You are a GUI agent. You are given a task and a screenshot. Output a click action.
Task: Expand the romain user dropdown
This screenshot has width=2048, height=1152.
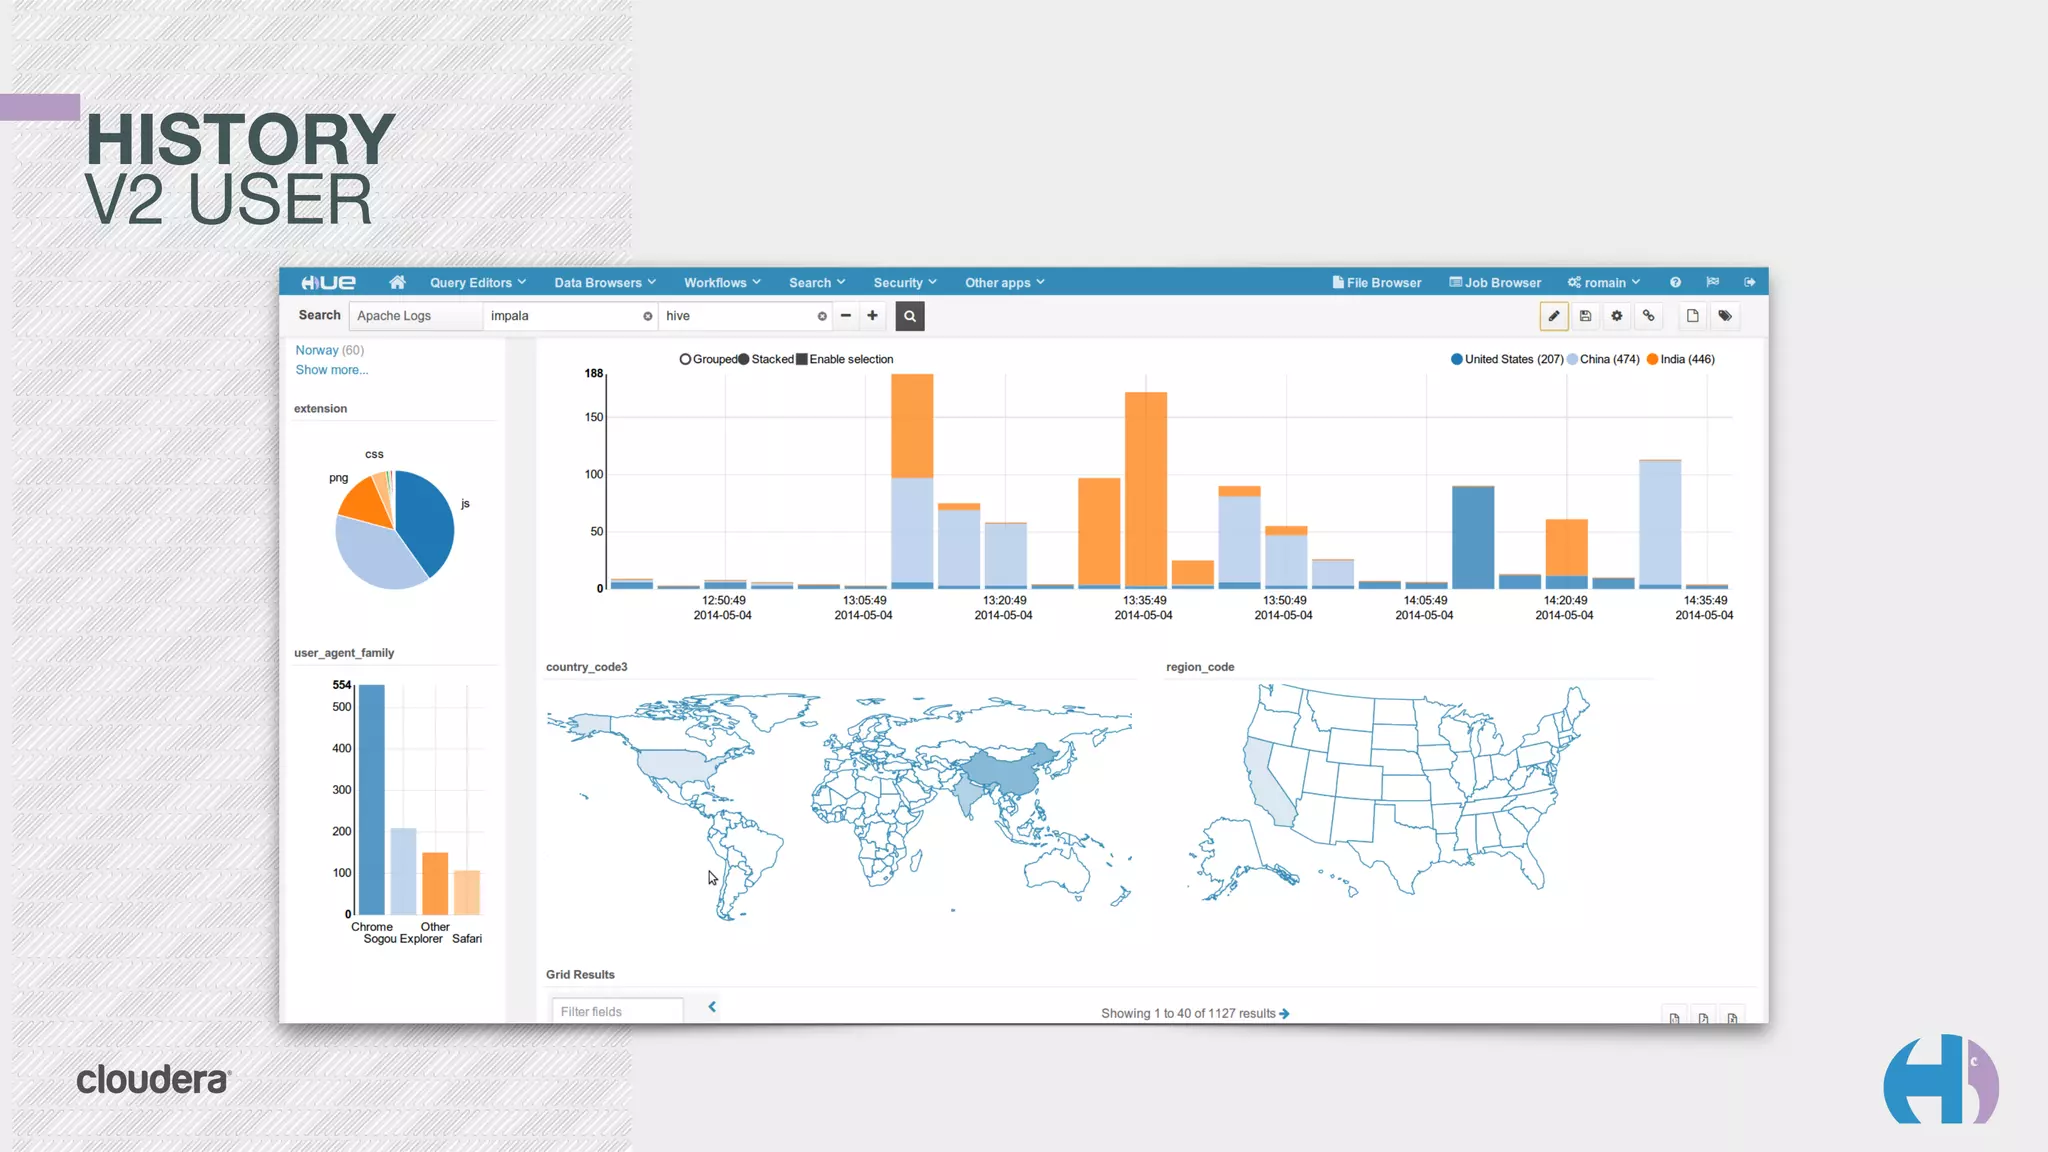tap(1604, 283)
